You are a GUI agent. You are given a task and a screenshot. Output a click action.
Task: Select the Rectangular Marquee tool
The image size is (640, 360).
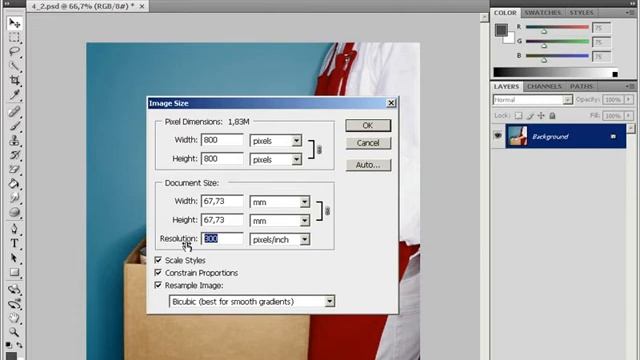[14, 38]
